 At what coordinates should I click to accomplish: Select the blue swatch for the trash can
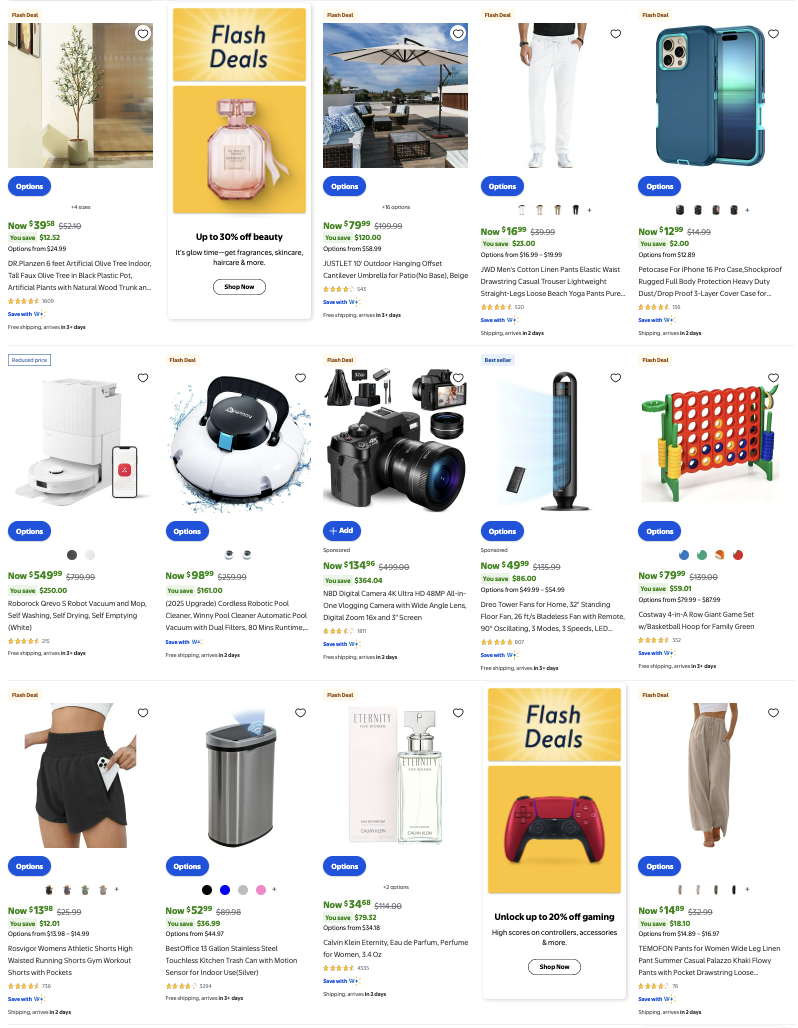tap(225, 890)
